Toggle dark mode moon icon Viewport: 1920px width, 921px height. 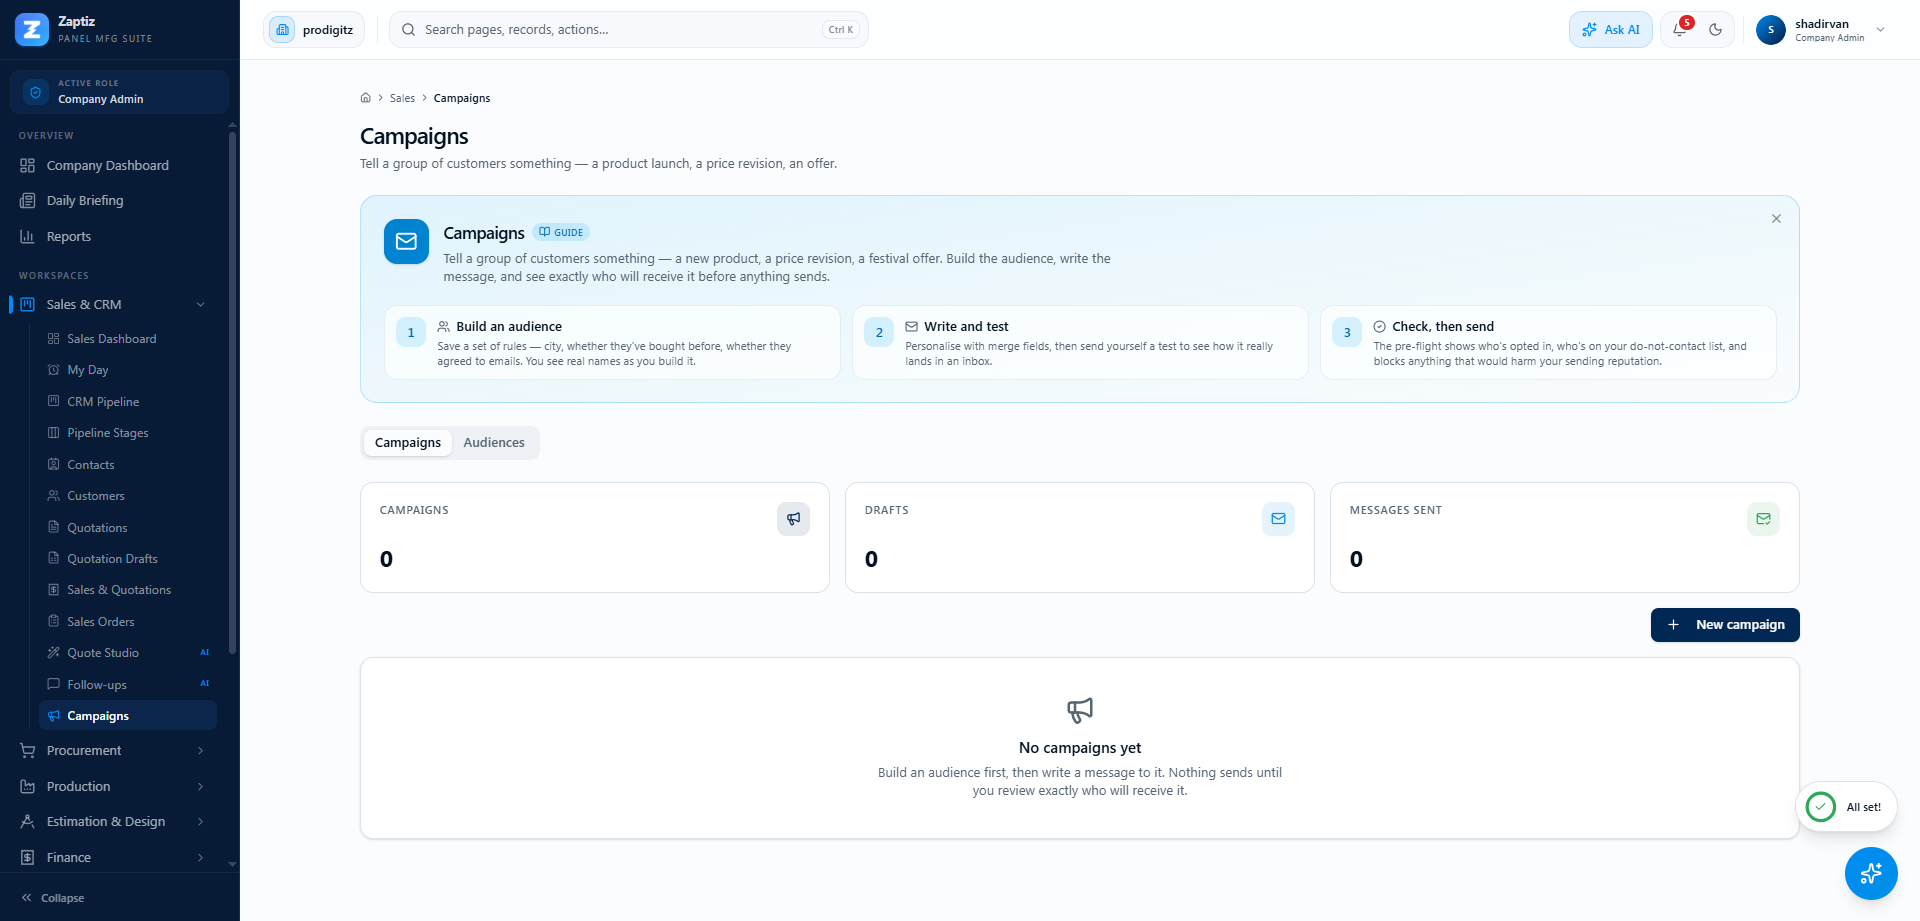point(1716,30)
